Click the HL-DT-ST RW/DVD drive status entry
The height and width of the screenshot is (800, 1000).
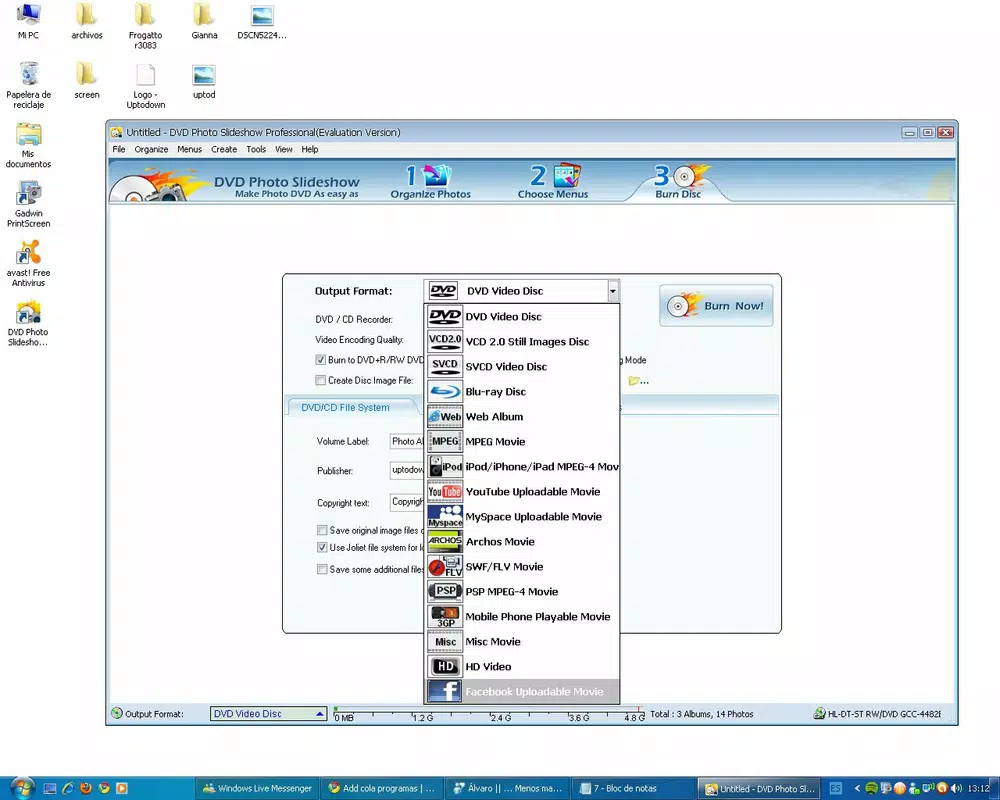(877, 714)
